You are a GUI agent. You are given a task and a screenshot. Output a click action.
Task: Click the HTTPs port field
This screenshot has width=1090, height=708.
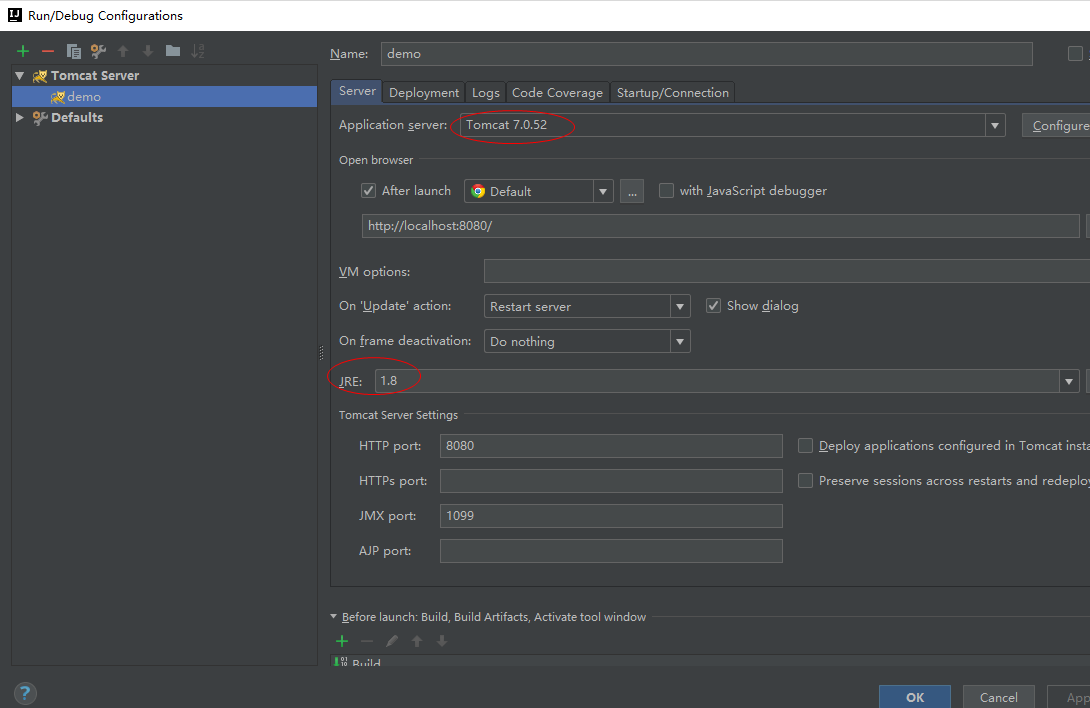coord(611,481)
